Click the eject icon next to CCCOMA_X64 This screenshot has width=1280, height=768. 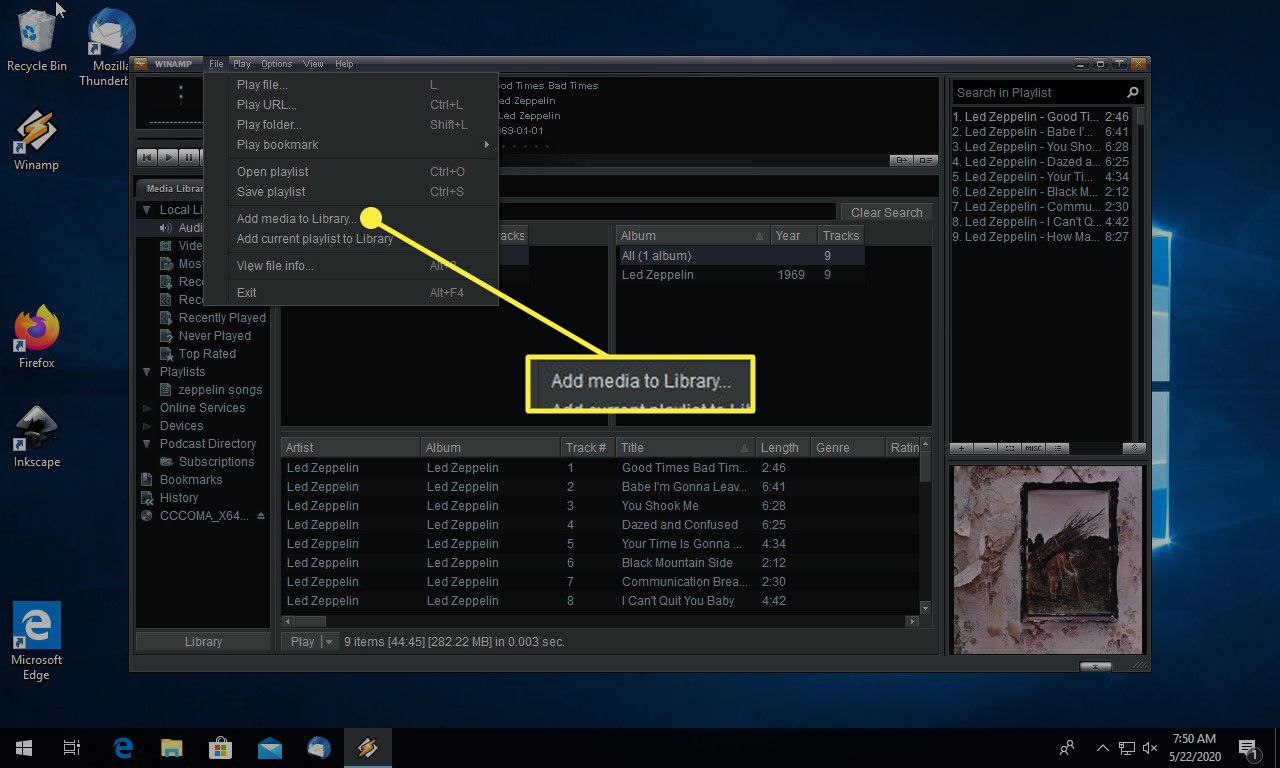[x=261, y=516]
